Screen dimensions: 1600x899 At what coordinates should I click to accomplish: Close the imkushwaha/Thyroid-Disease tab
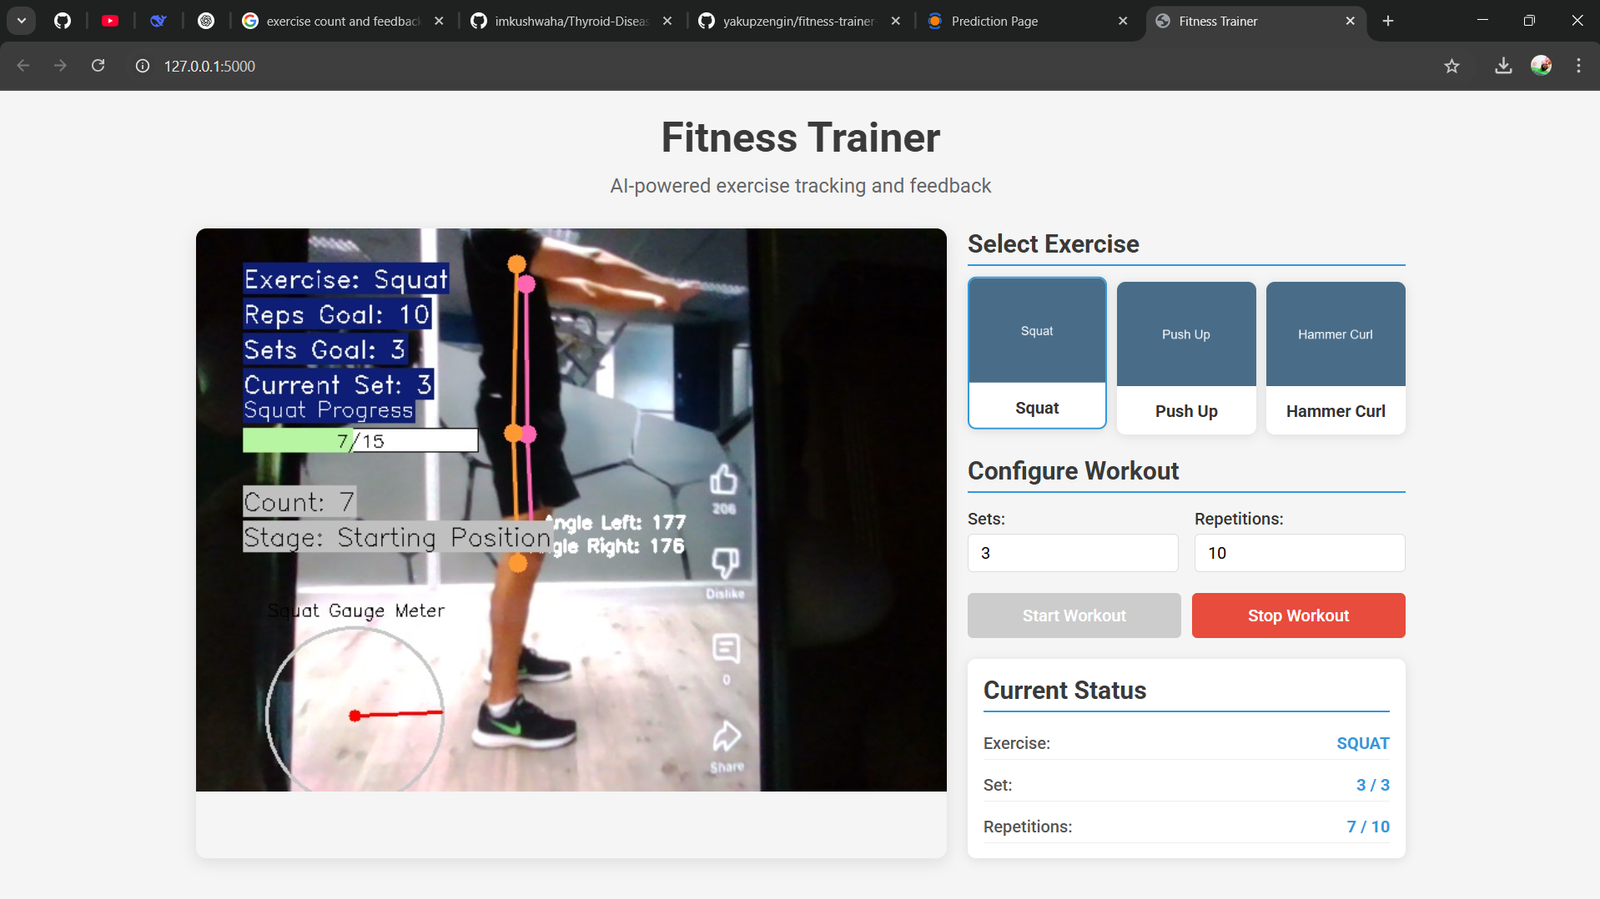tap(667, 21)
